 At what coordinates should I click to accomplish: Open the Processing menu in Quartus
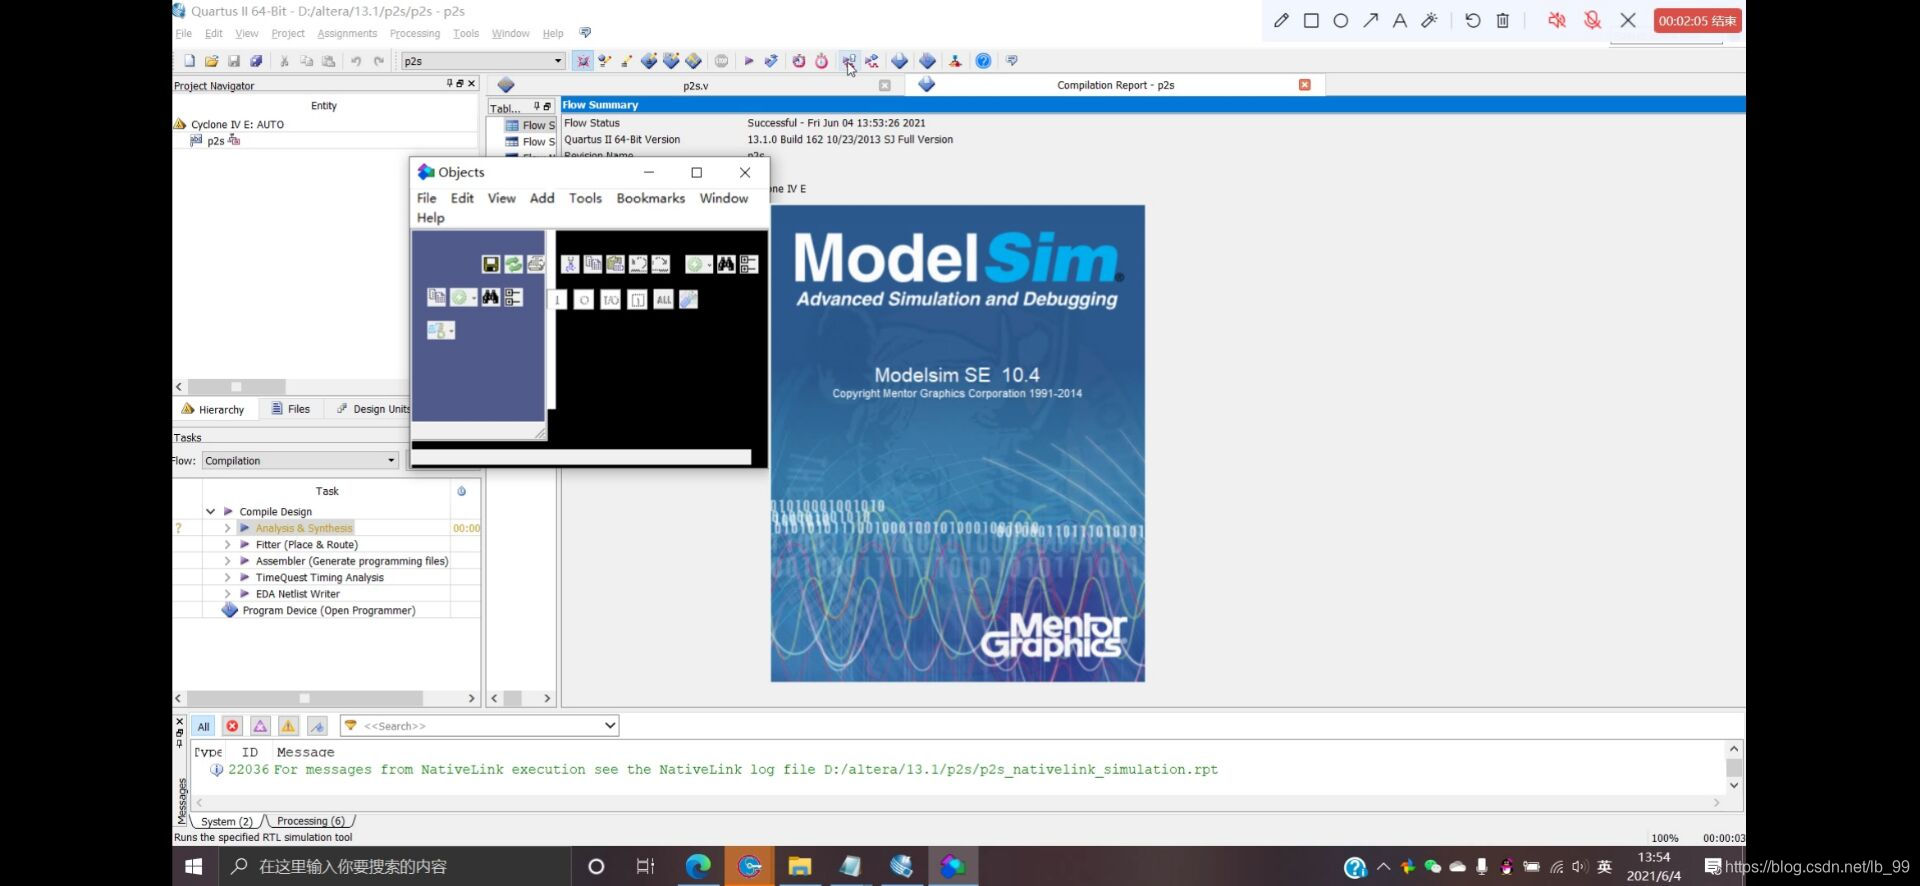(415, 33)
